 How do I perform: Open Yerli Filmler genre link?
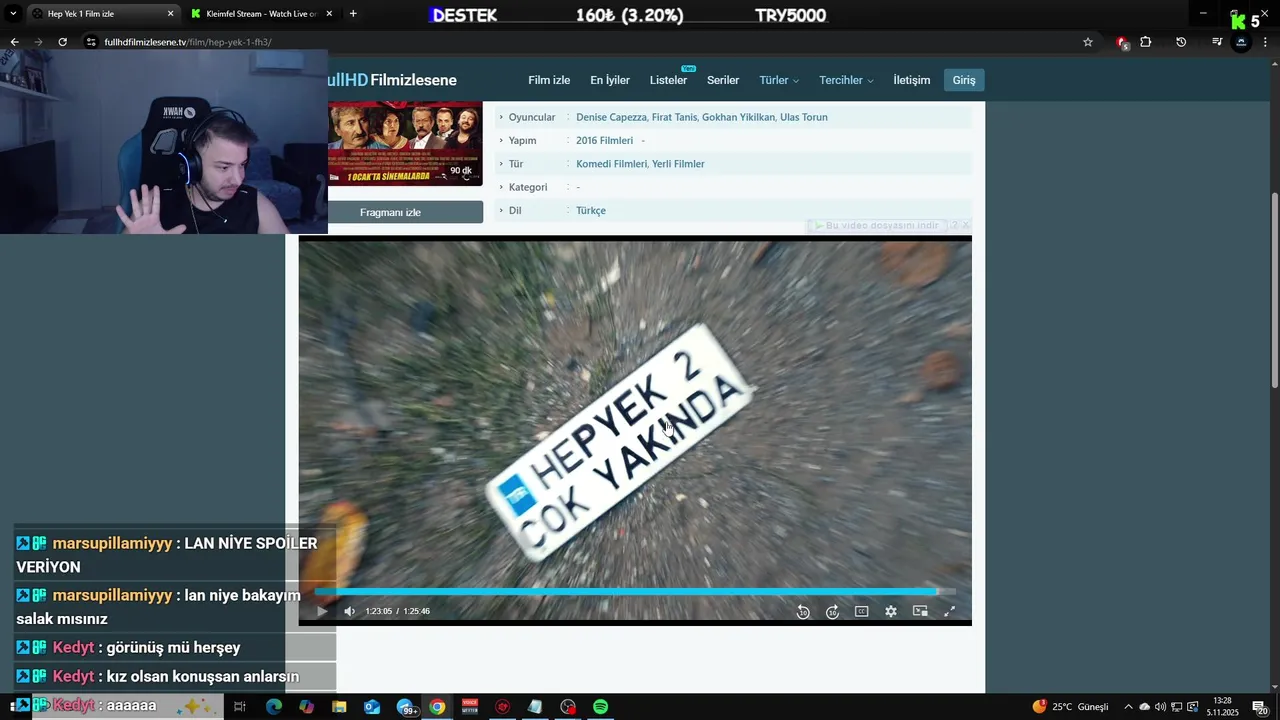pyautogui.click(x=678, y=164)
